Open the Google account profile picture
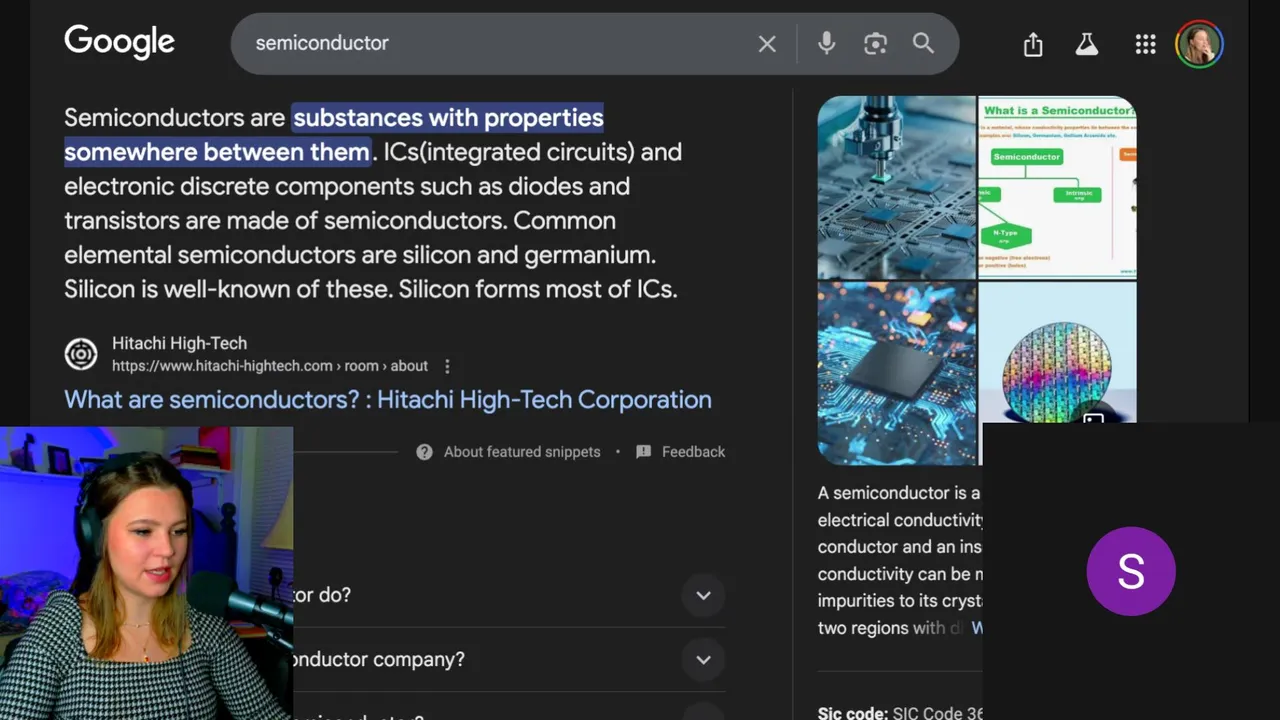Viewport: 1280px width, 720px height. click(x=1199, y=44)
